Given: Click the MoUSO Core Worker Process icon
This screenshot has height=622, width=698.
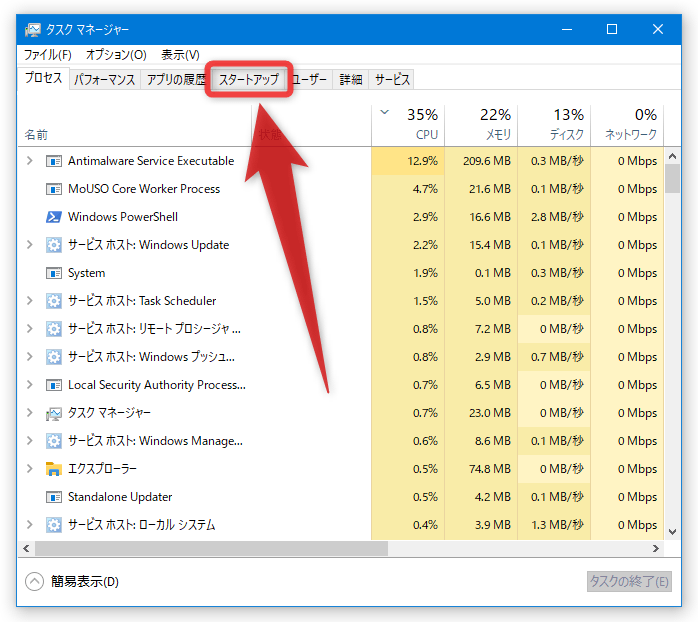Looking at the screenshot, I should point(54,189).
